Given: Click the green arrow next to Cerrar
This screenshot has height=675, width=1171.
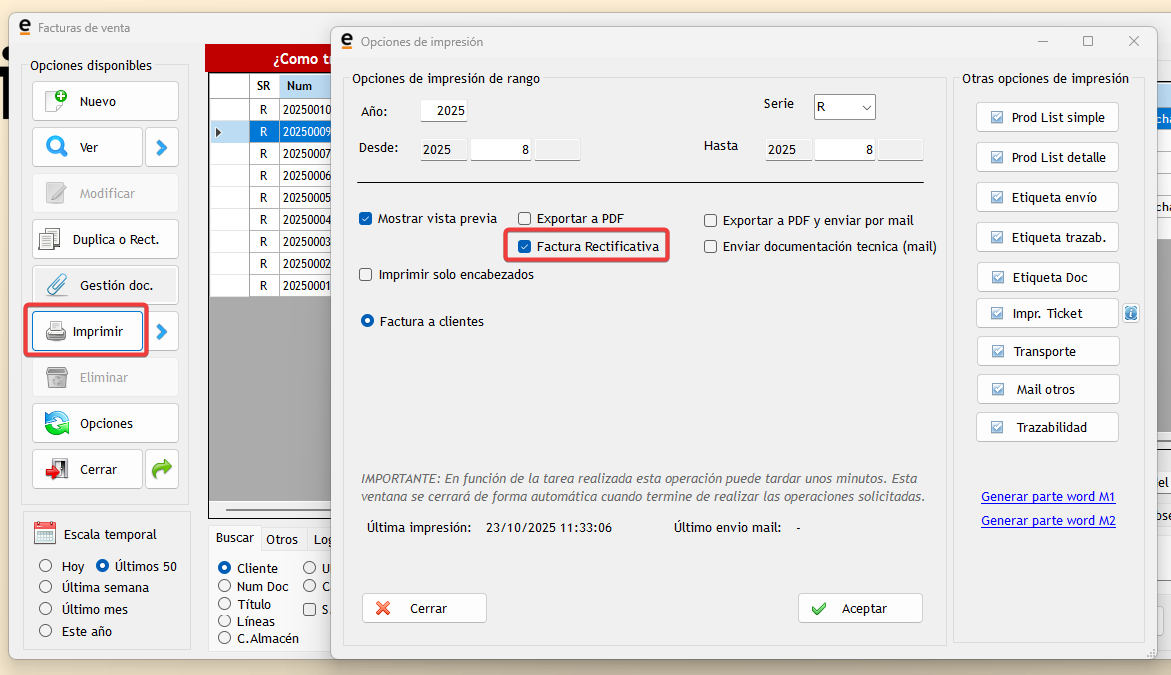Looking at the screenshot, I should [x=162, y=469].
